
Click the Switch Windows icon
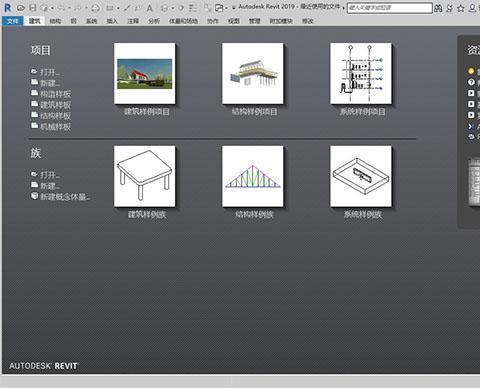pyautogui.click(x=219, y=8)
